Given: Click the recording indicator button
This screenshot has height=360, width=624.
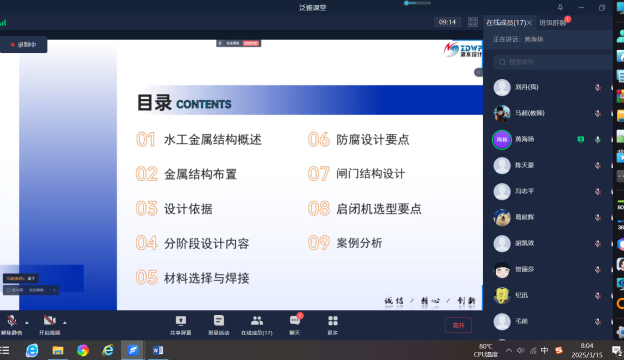Looking at the screenshot, I should (23, 45).
